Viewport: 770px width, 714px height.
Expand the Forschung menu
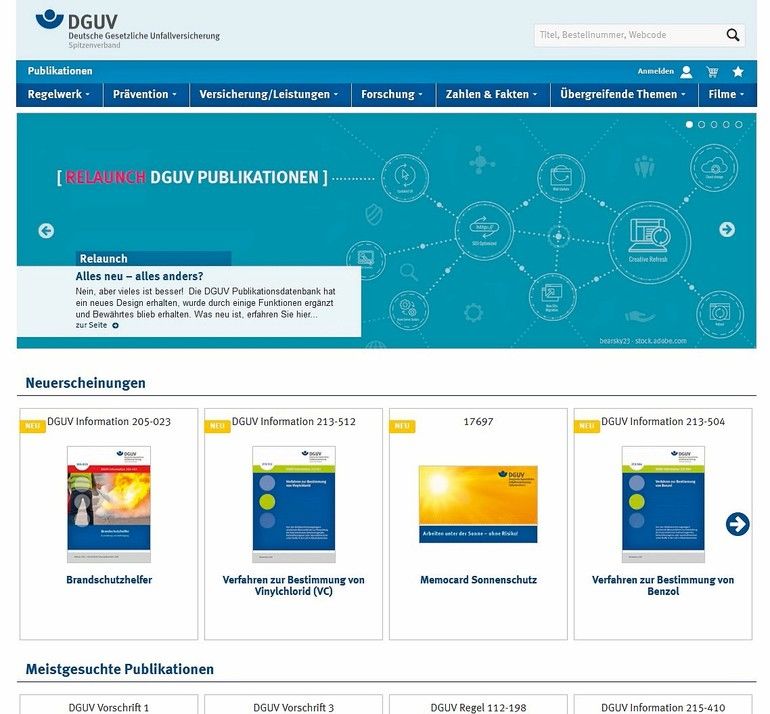tap(393, 94)
